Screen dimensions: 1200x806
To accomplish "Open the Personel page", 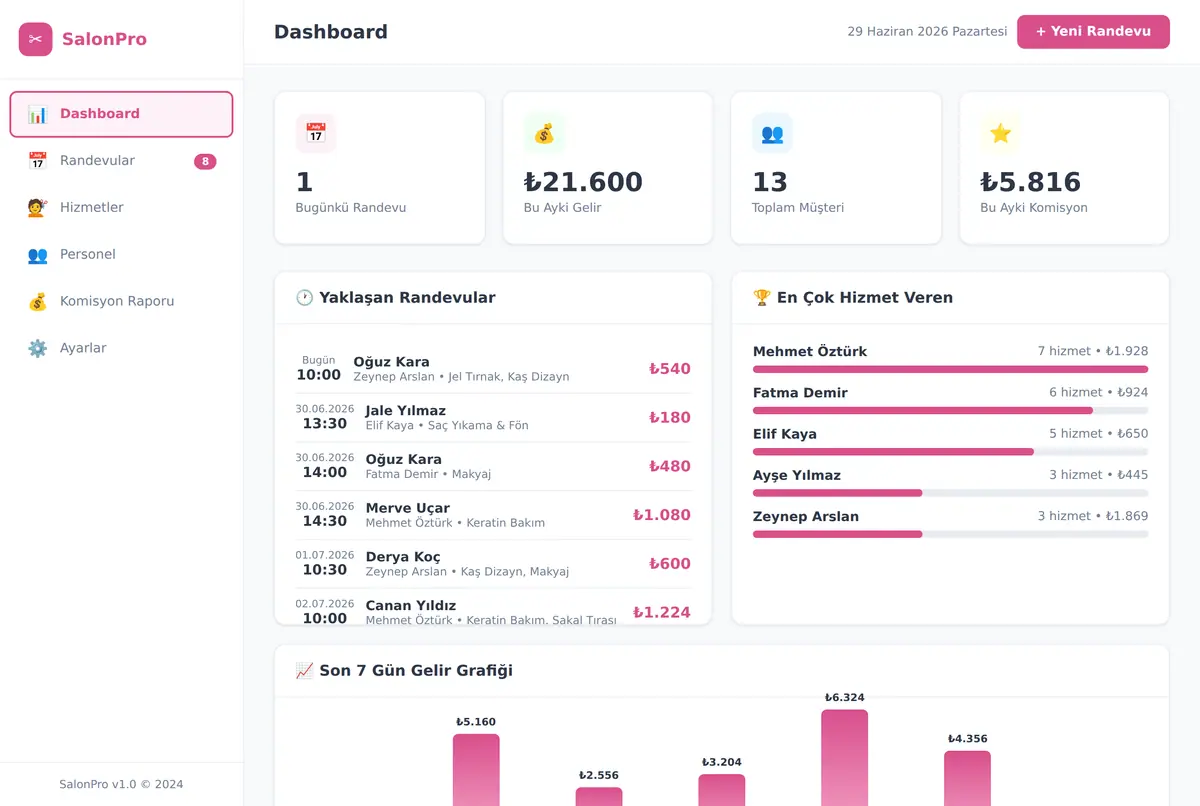I will (x=121, y=255).
